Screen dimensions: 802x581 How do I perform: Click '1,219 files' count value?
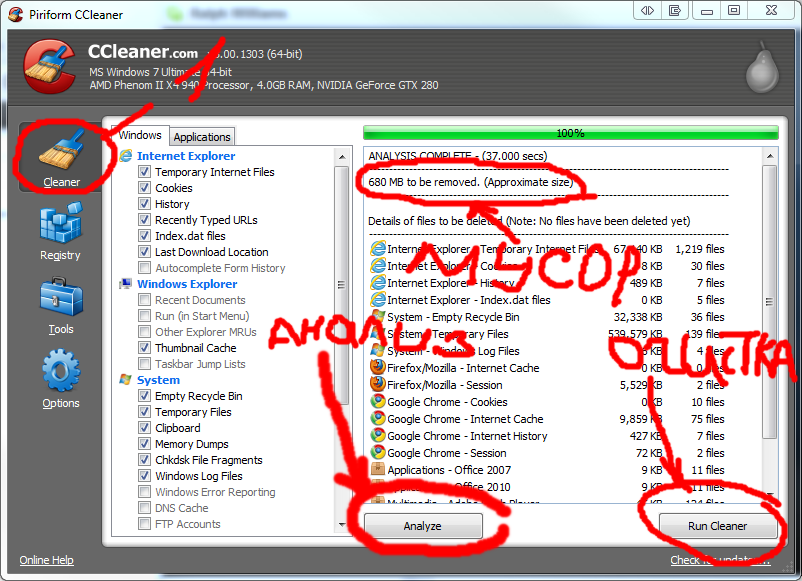click(700, 249)
